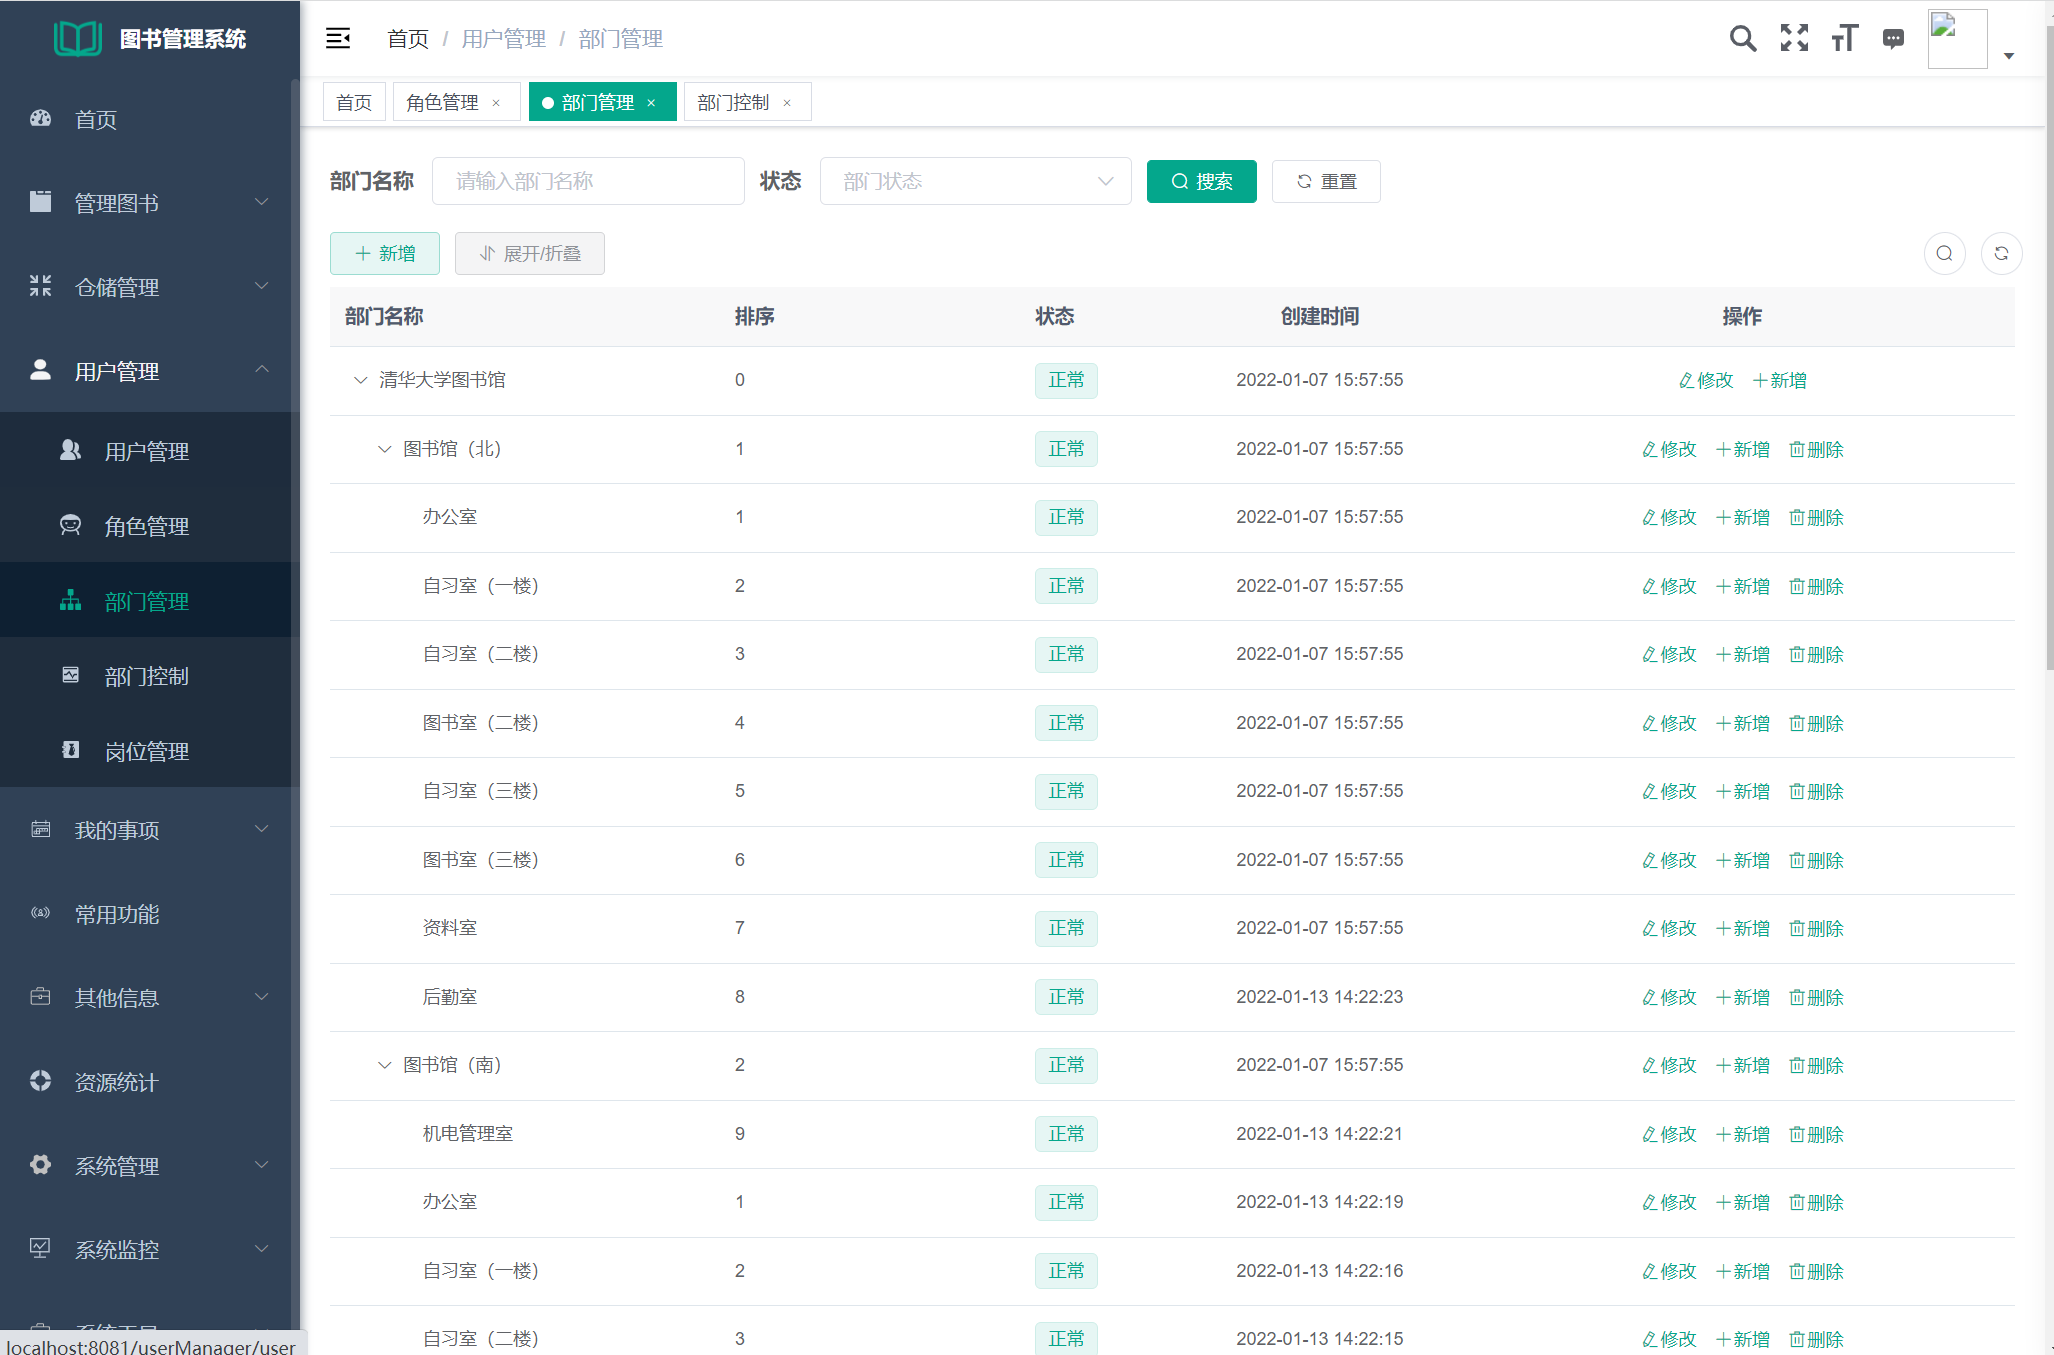Collapse the 清华大学图书馆 tree row
The height and width of the screenshot is (1355, 2054).
[x=360, y=380]
